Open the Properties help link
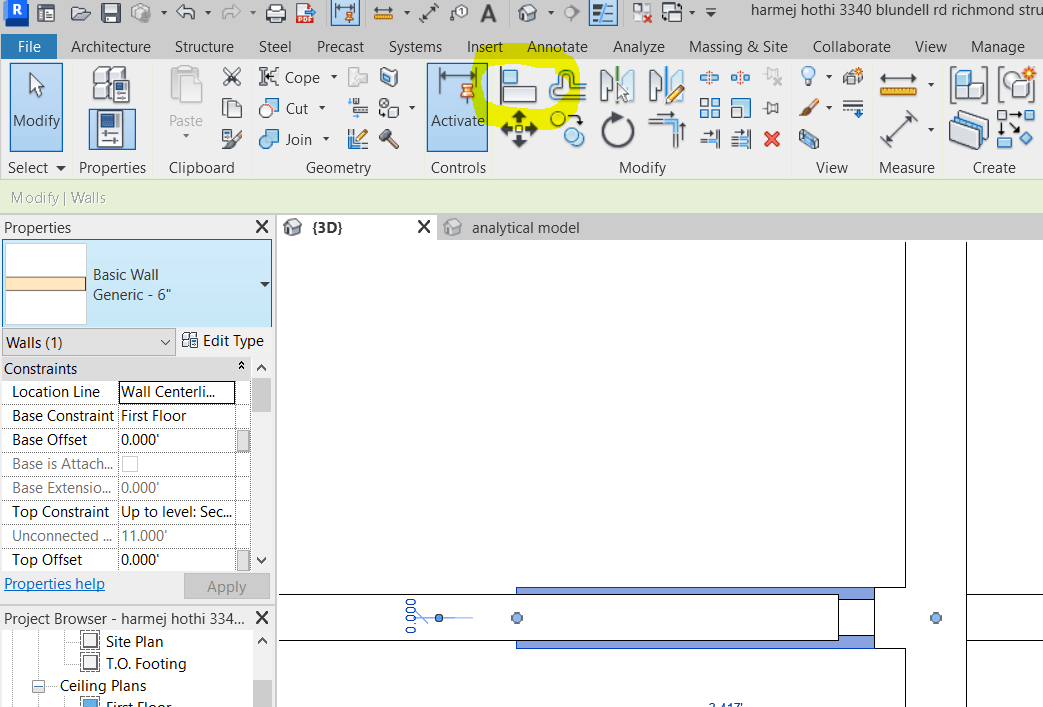This screenshot has width=1043, height=707. coord(54,583)
